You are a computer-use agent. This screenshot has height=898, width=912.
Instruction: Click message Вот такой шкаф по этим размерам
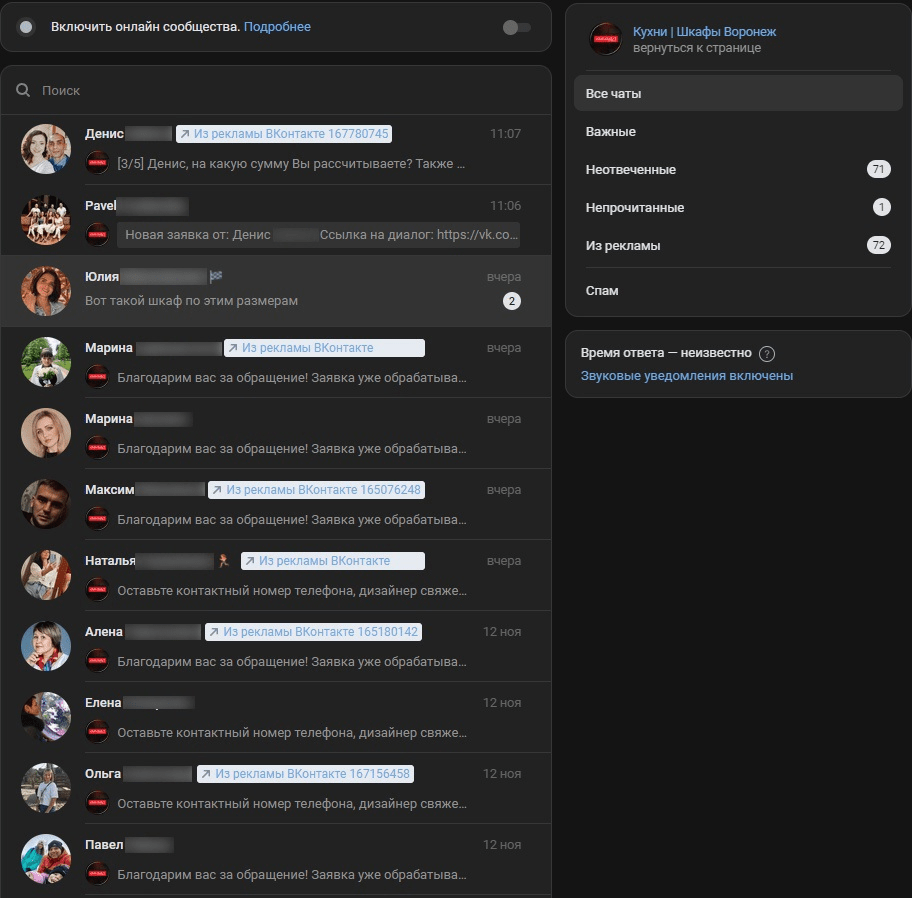pos(191,301)
